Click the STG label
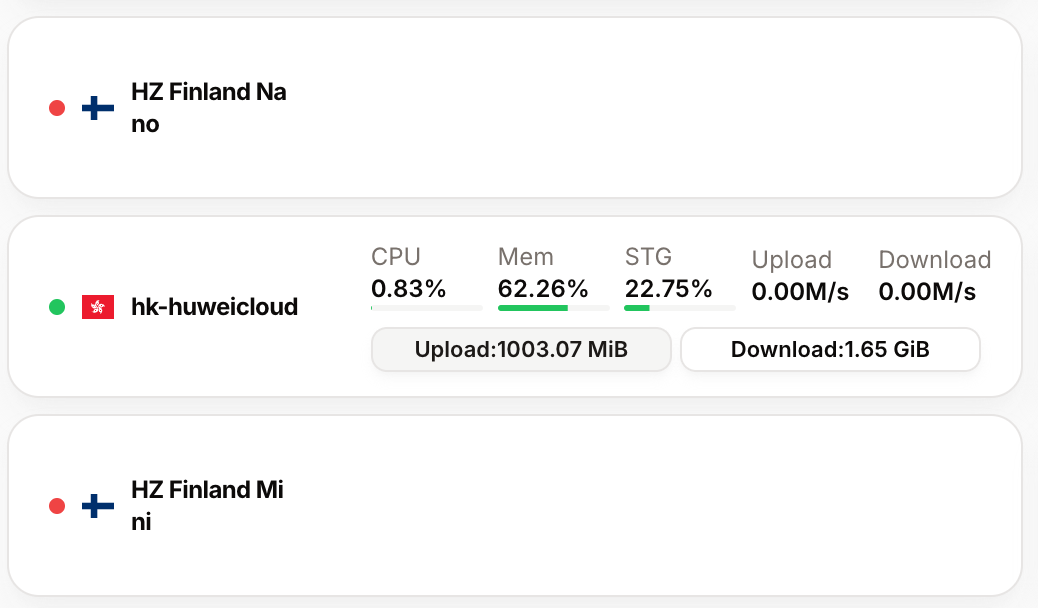 tap(648, 256)
